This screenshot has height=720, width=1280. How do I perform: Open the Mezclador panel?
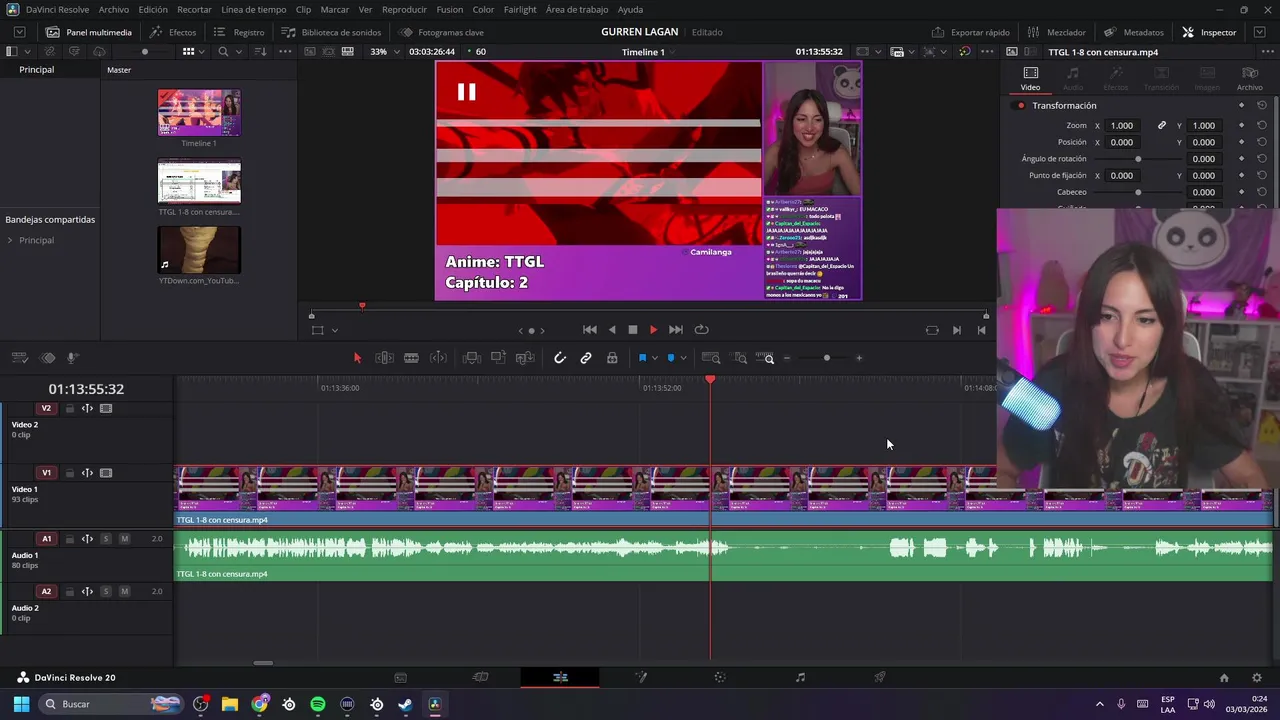[x=1057, y=32]
